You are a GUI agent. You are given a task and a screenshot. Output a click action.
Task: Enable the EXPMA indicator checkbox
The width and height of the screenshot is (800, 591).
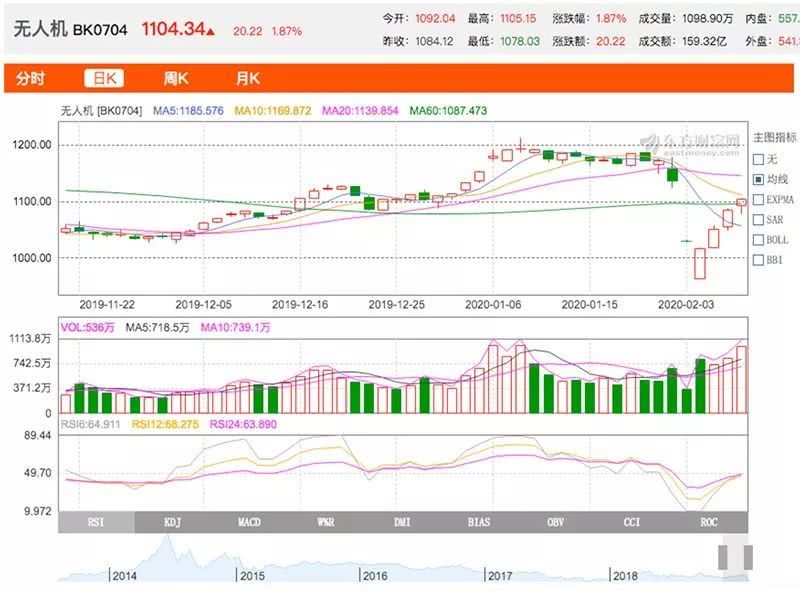coord(759,199)
